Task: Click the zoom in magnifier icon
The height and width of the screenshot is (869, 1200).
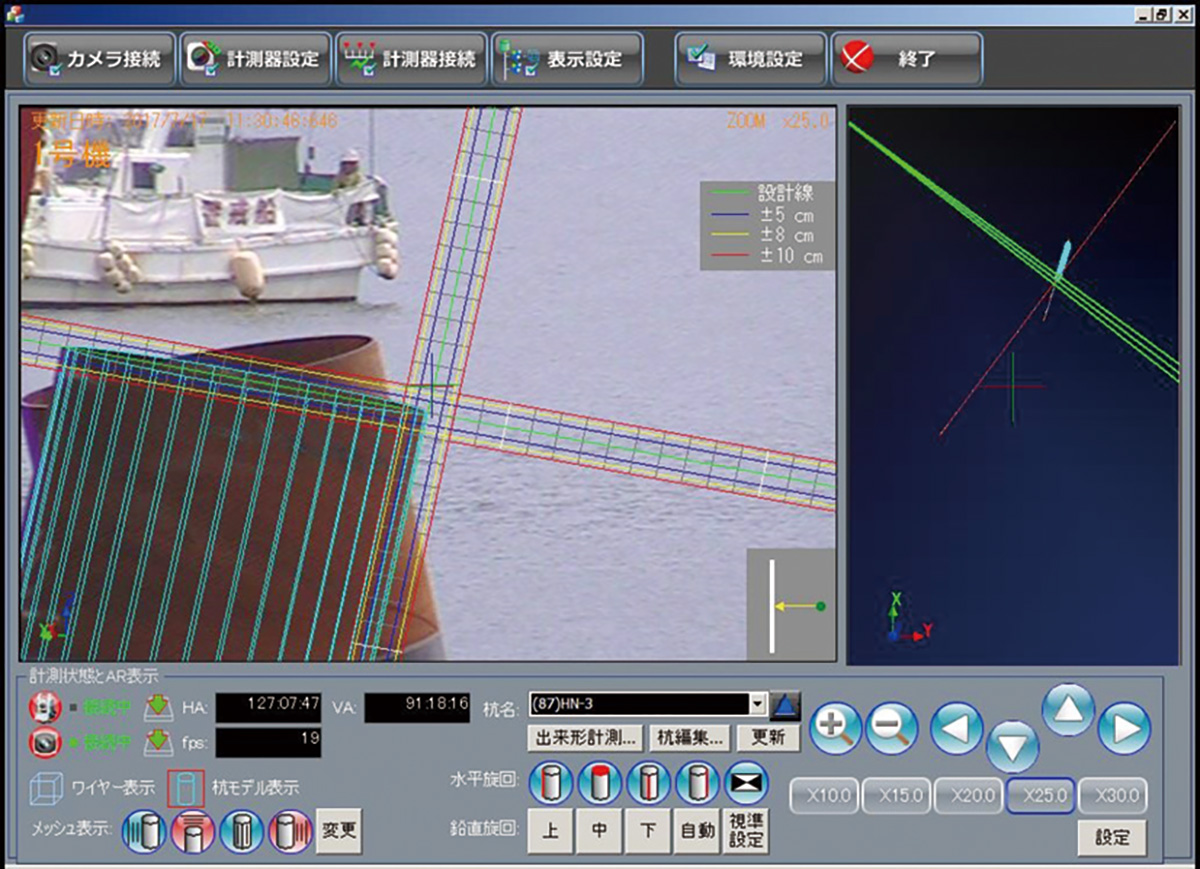Action: 835,728
